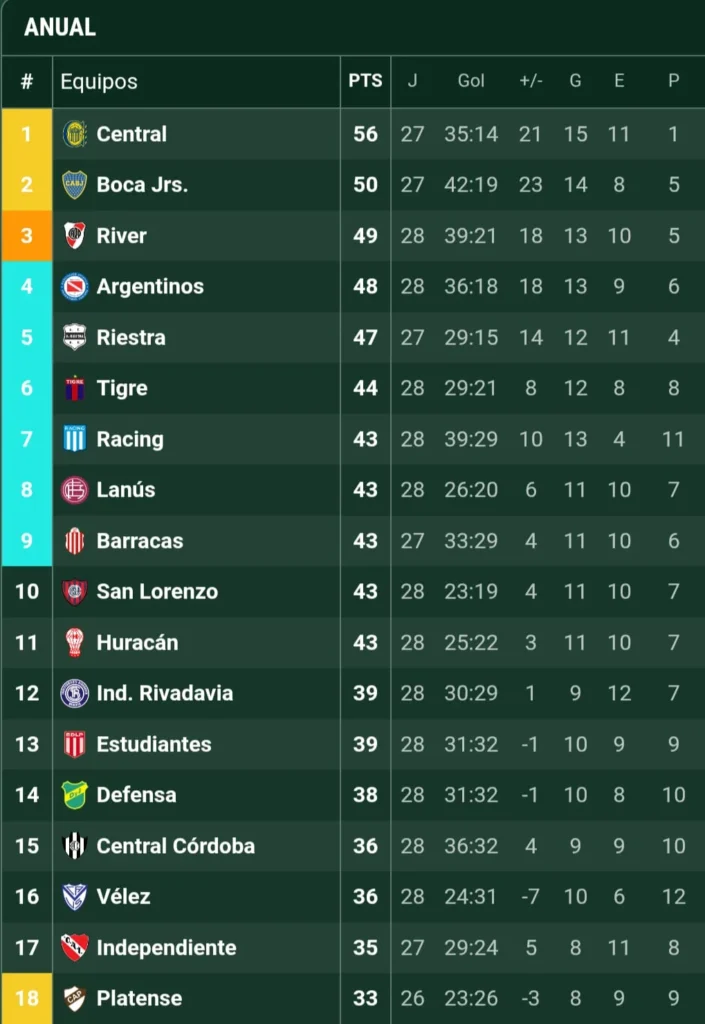Screen dimensions: 705x1024
Task: Open the Huracán team link
Action: (x=137, y=643)
